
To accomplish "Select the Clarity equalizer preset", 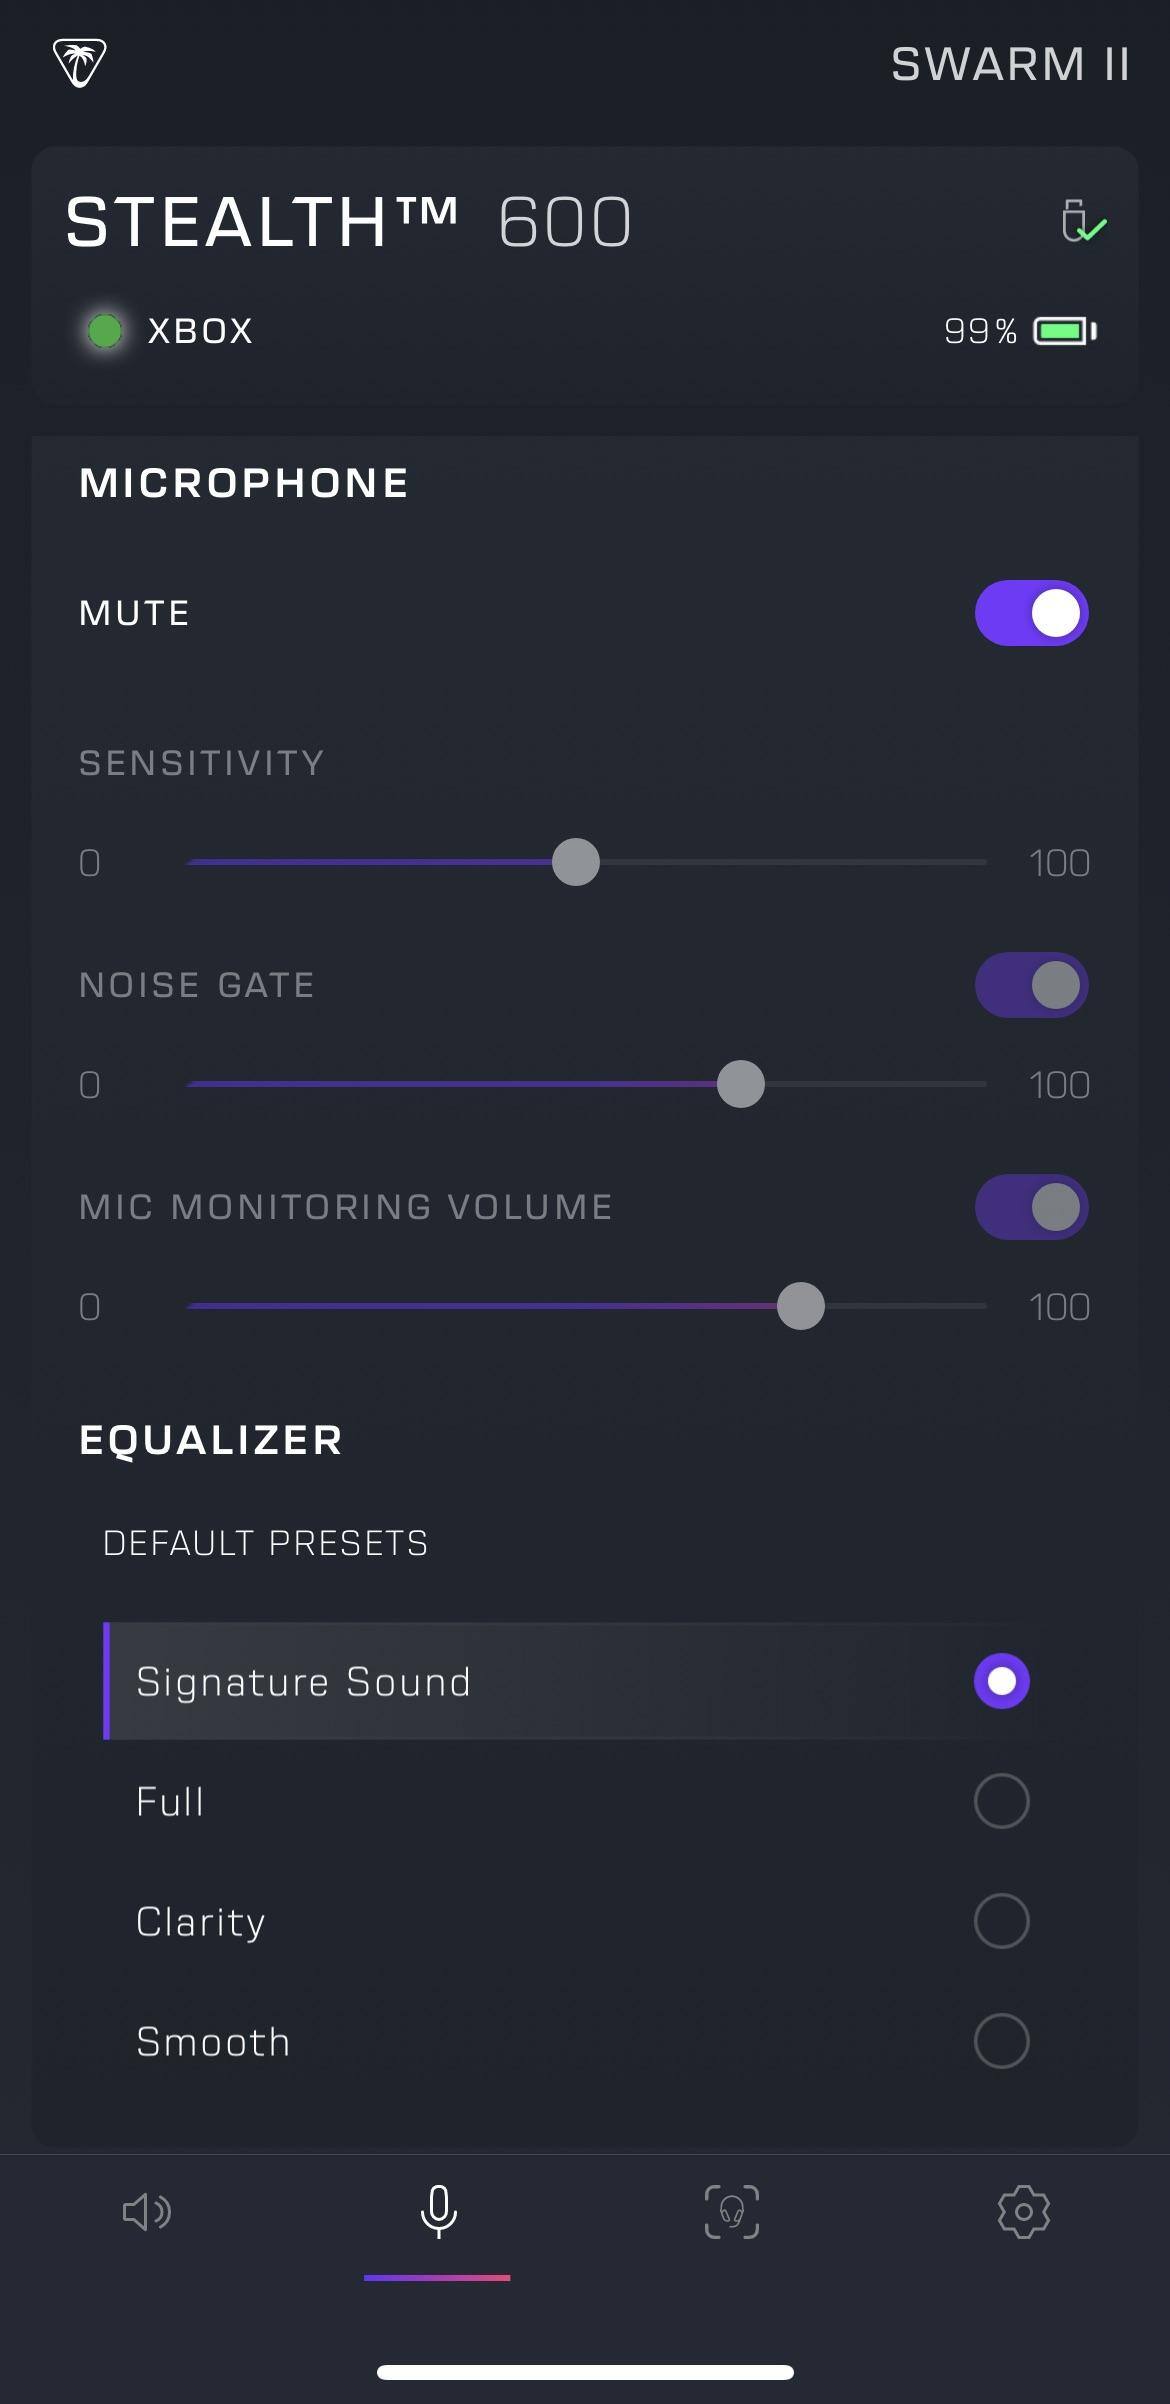I will click(x=1001, y=1921).
